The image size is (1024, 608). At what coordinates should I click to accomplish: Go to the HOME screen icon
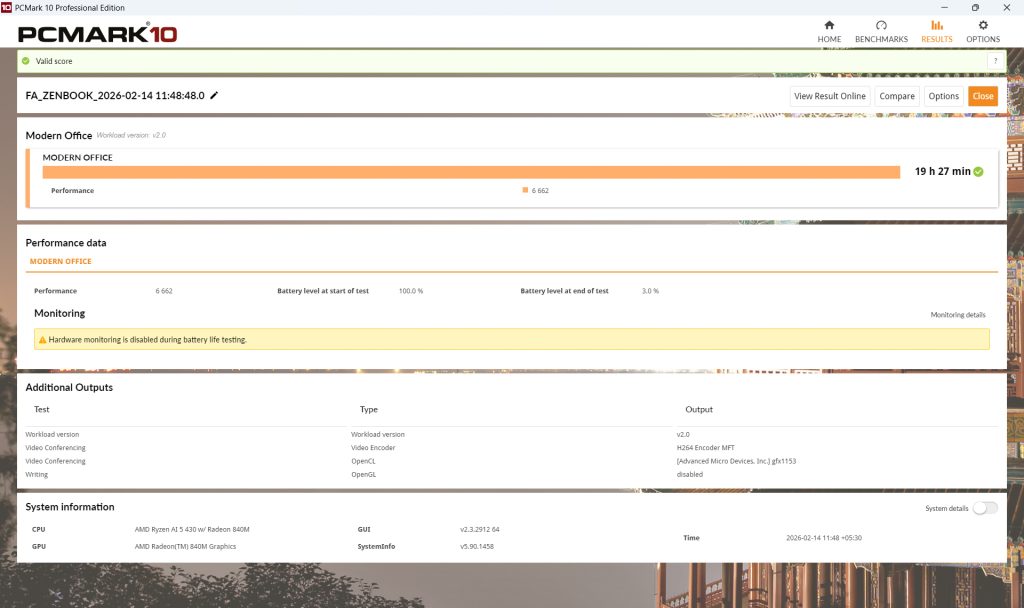tap(829, 26)
